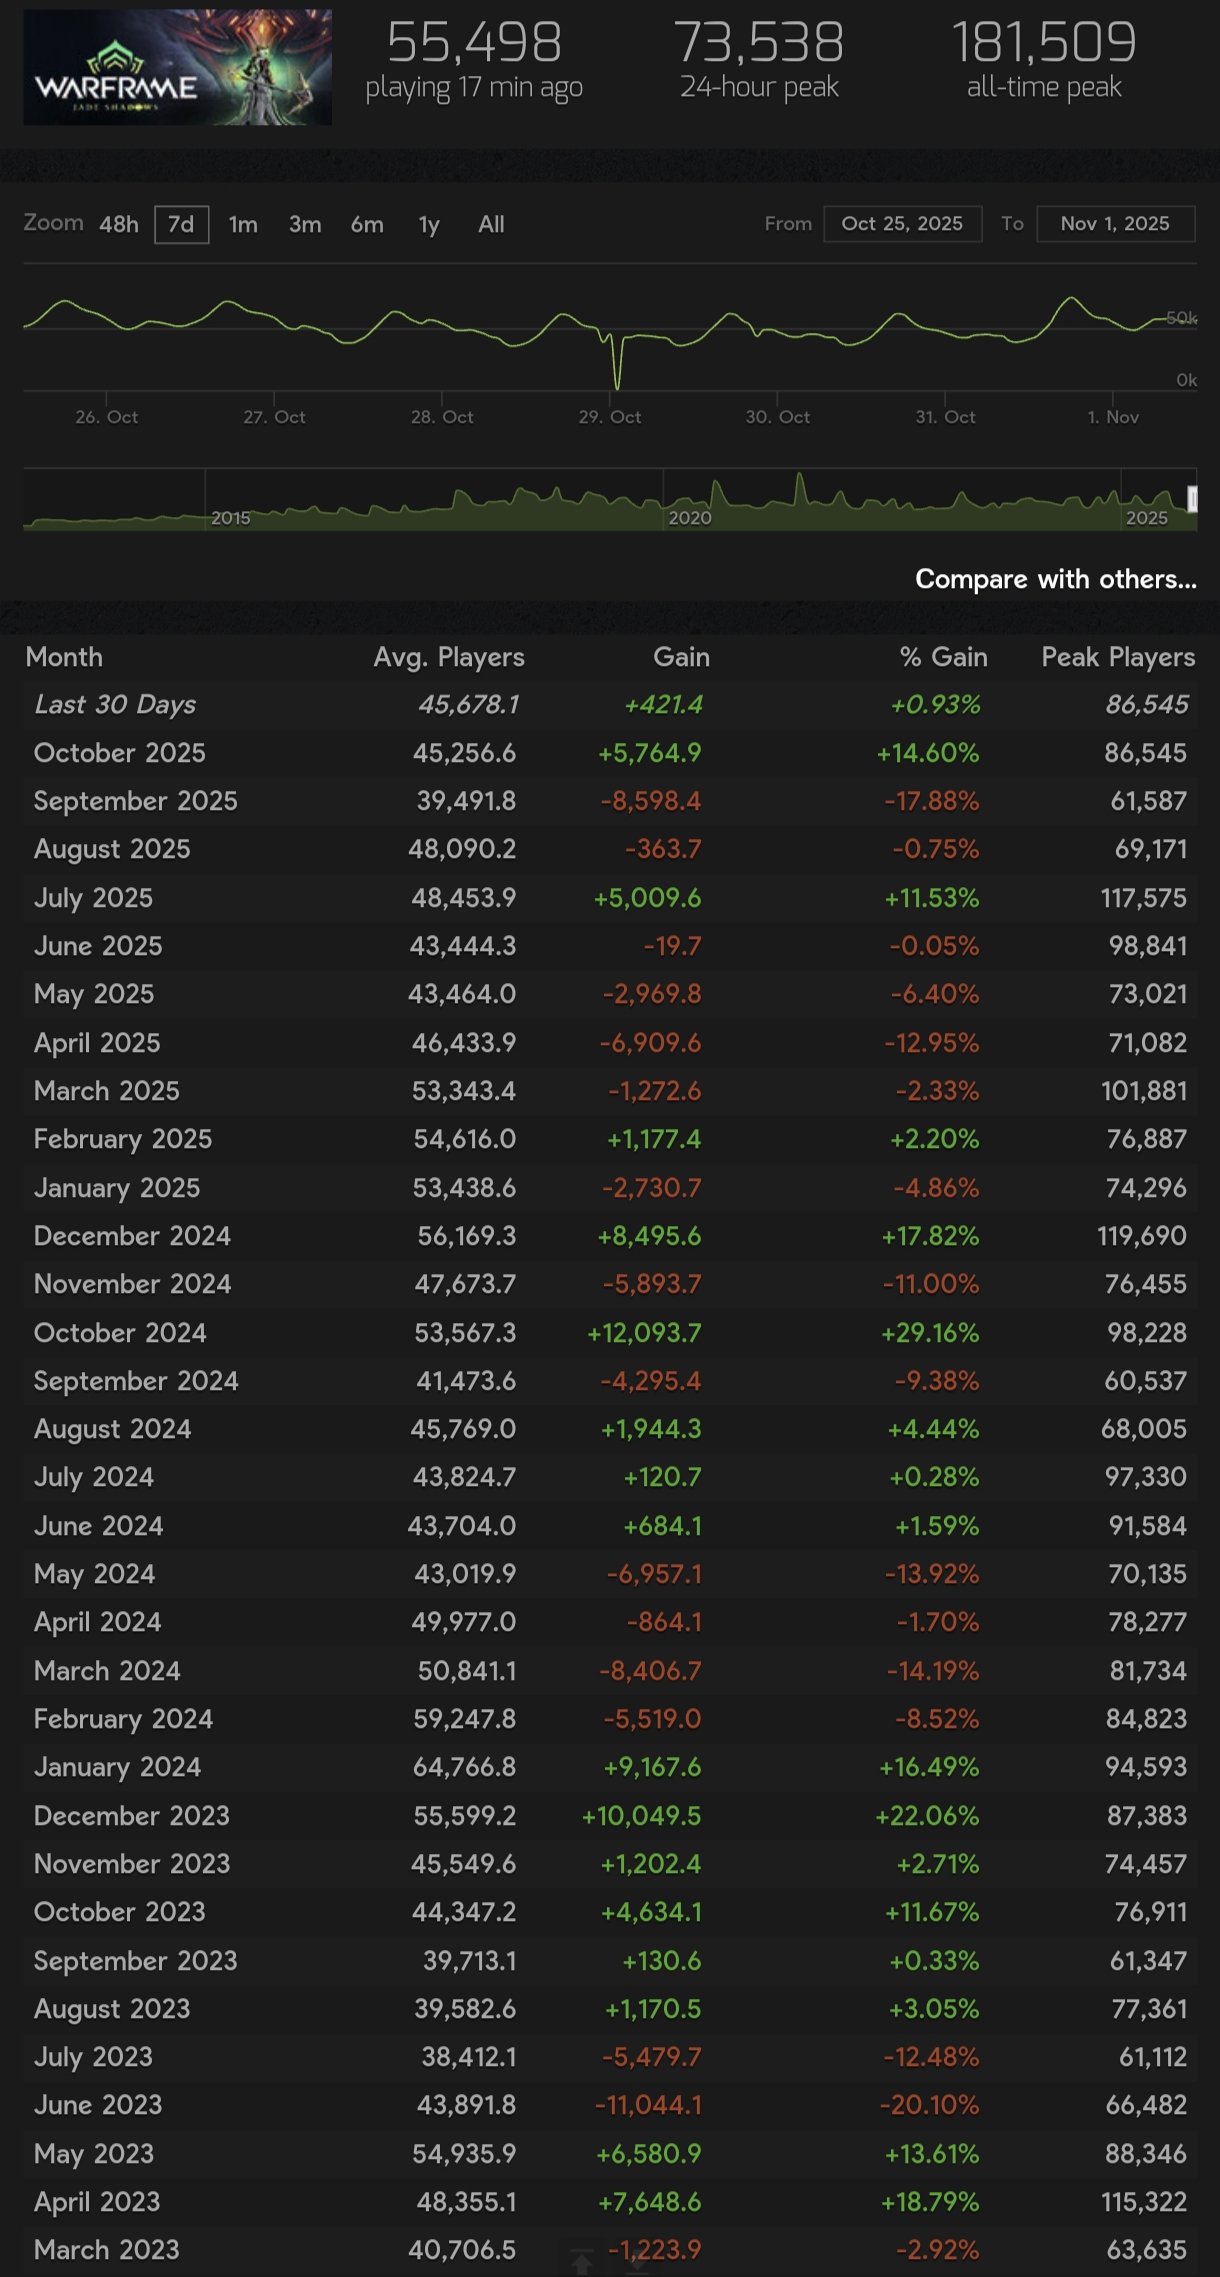This screenshot has width=1220, height=2277.
Task: Select March 2023 month cell
Action: click(106, 2250)
